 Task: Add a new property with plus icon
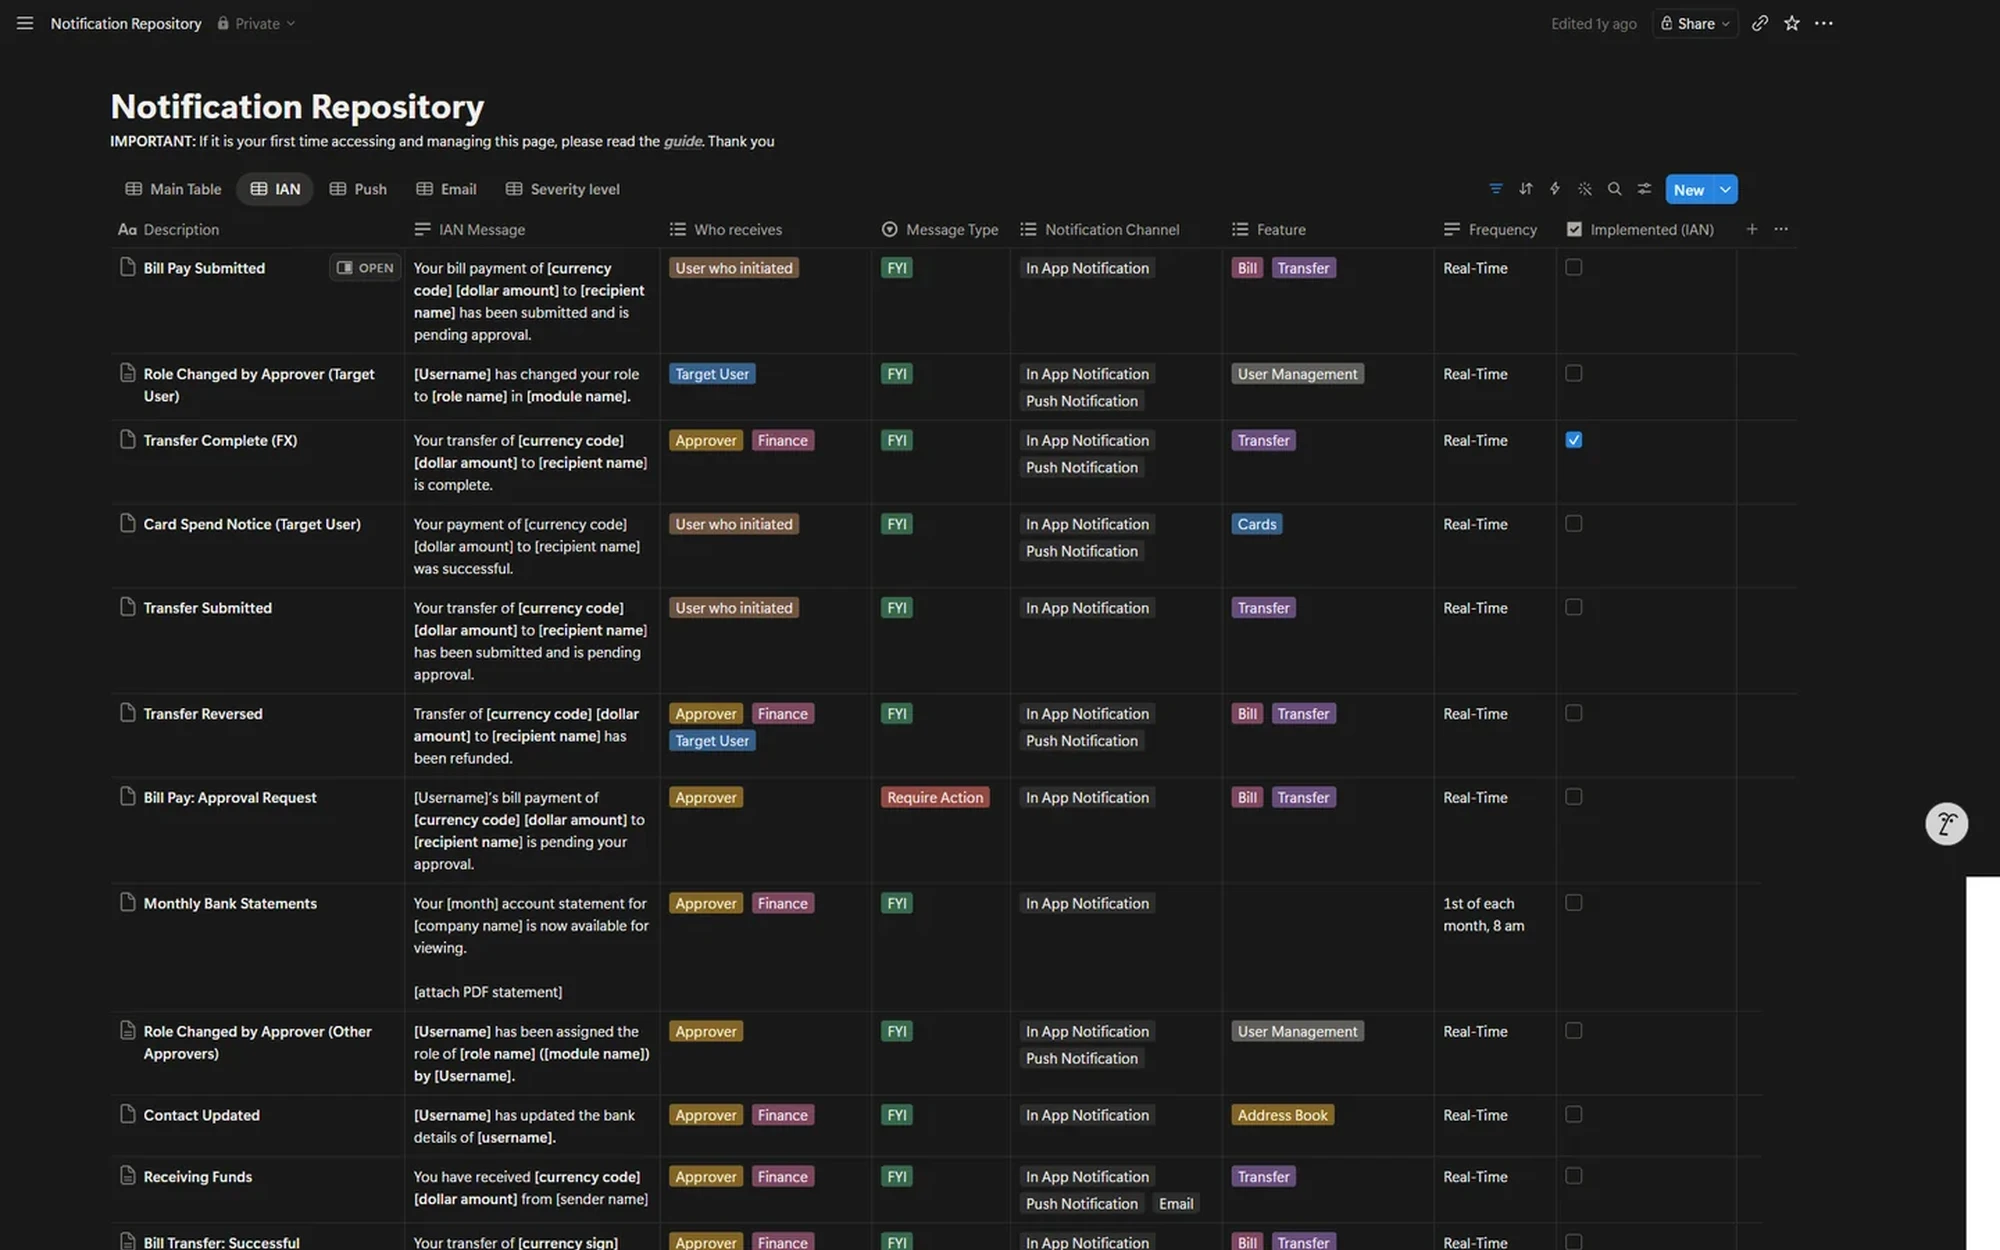click(x=1751, y=229)
